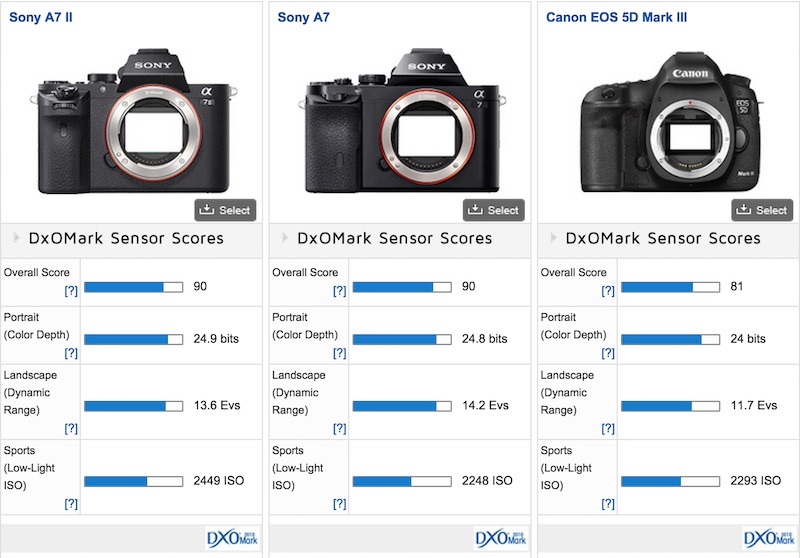The image size is (800, 558).
Task: Open Landscape help [?] for Sony A7 II
Action: pos(71,428)
